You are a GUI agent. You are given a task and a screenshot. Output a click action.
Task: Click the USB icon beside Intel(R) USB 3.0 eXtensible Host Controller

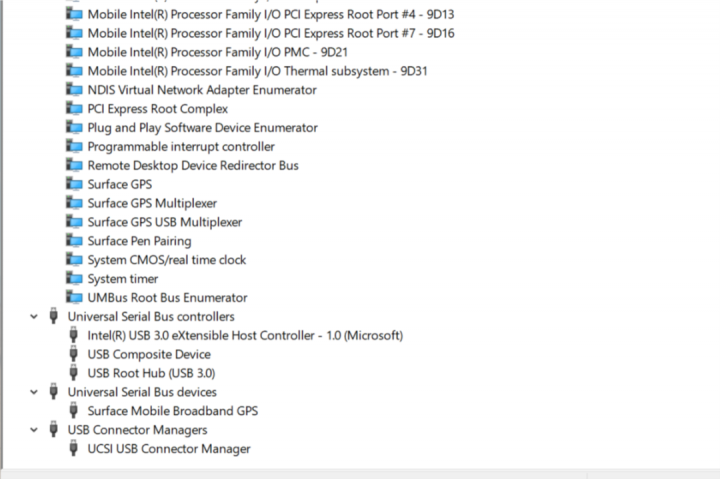coord(73,335)
